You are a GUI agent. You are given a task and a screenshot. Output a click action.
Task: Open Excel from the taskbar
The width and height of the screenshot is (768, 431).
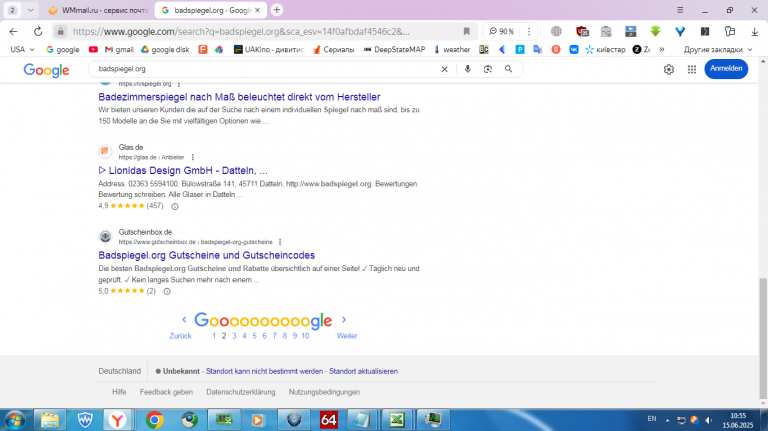point(397,420)
